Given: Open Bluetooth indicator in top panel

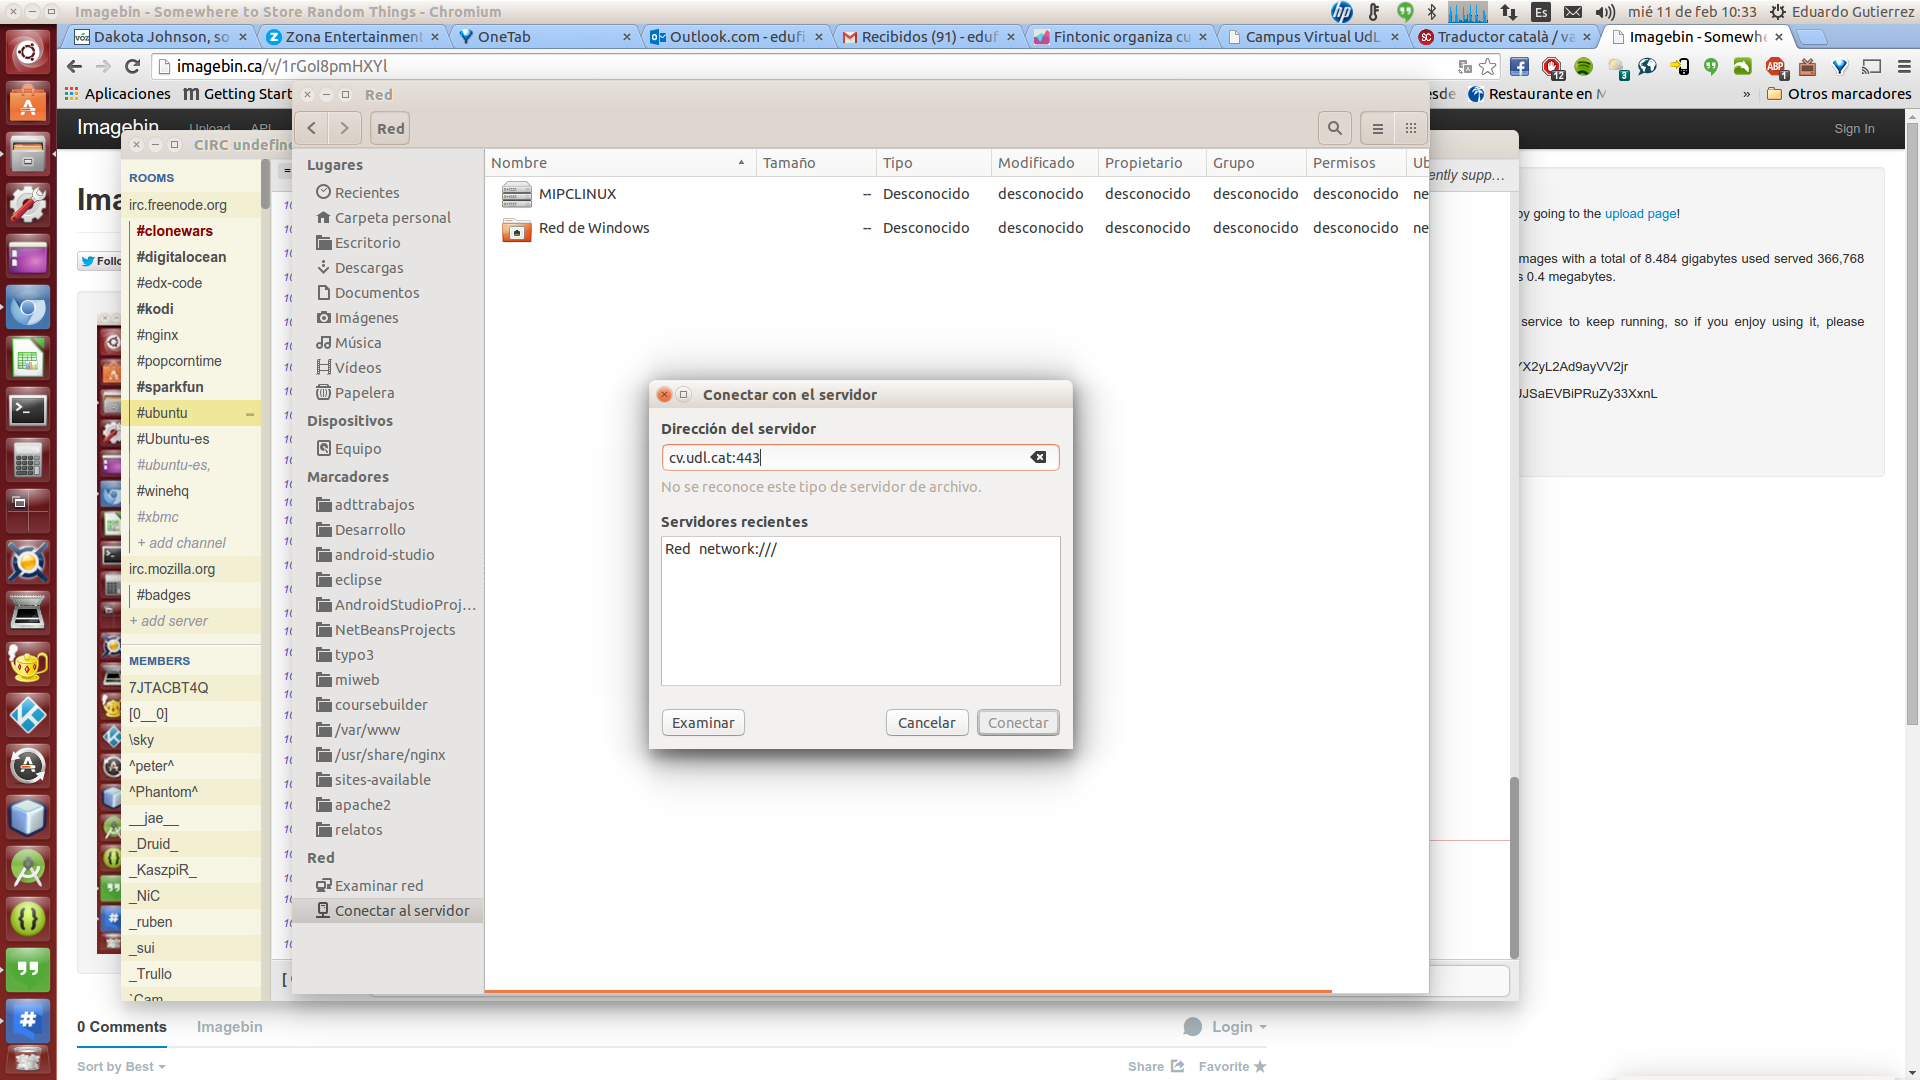Looking at the screenshot, I should coord(1432,12).
